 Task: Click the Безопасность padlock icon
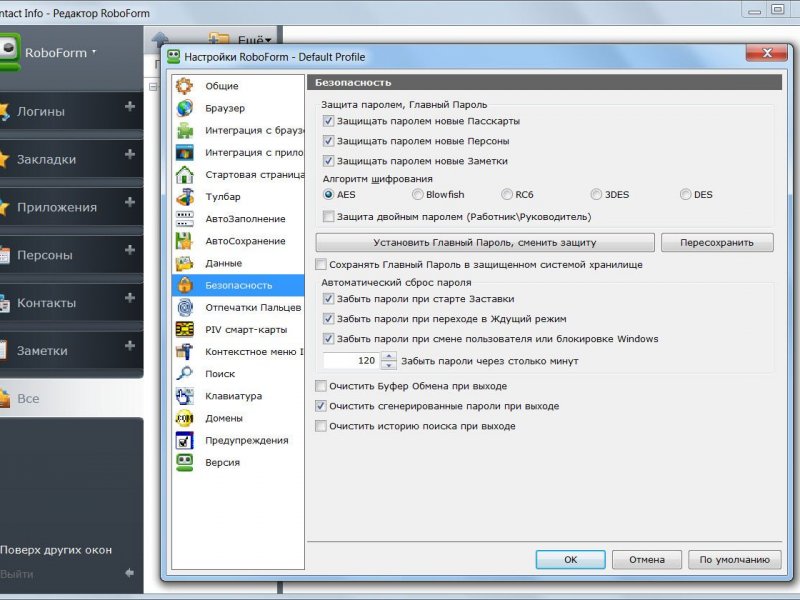click(184, 285)
